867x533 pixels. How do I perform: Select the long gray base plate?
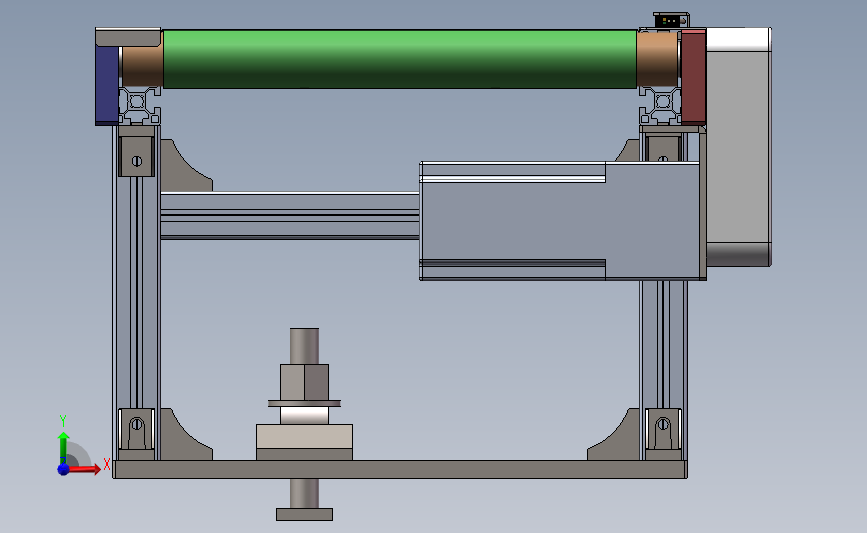coord(400,469)
